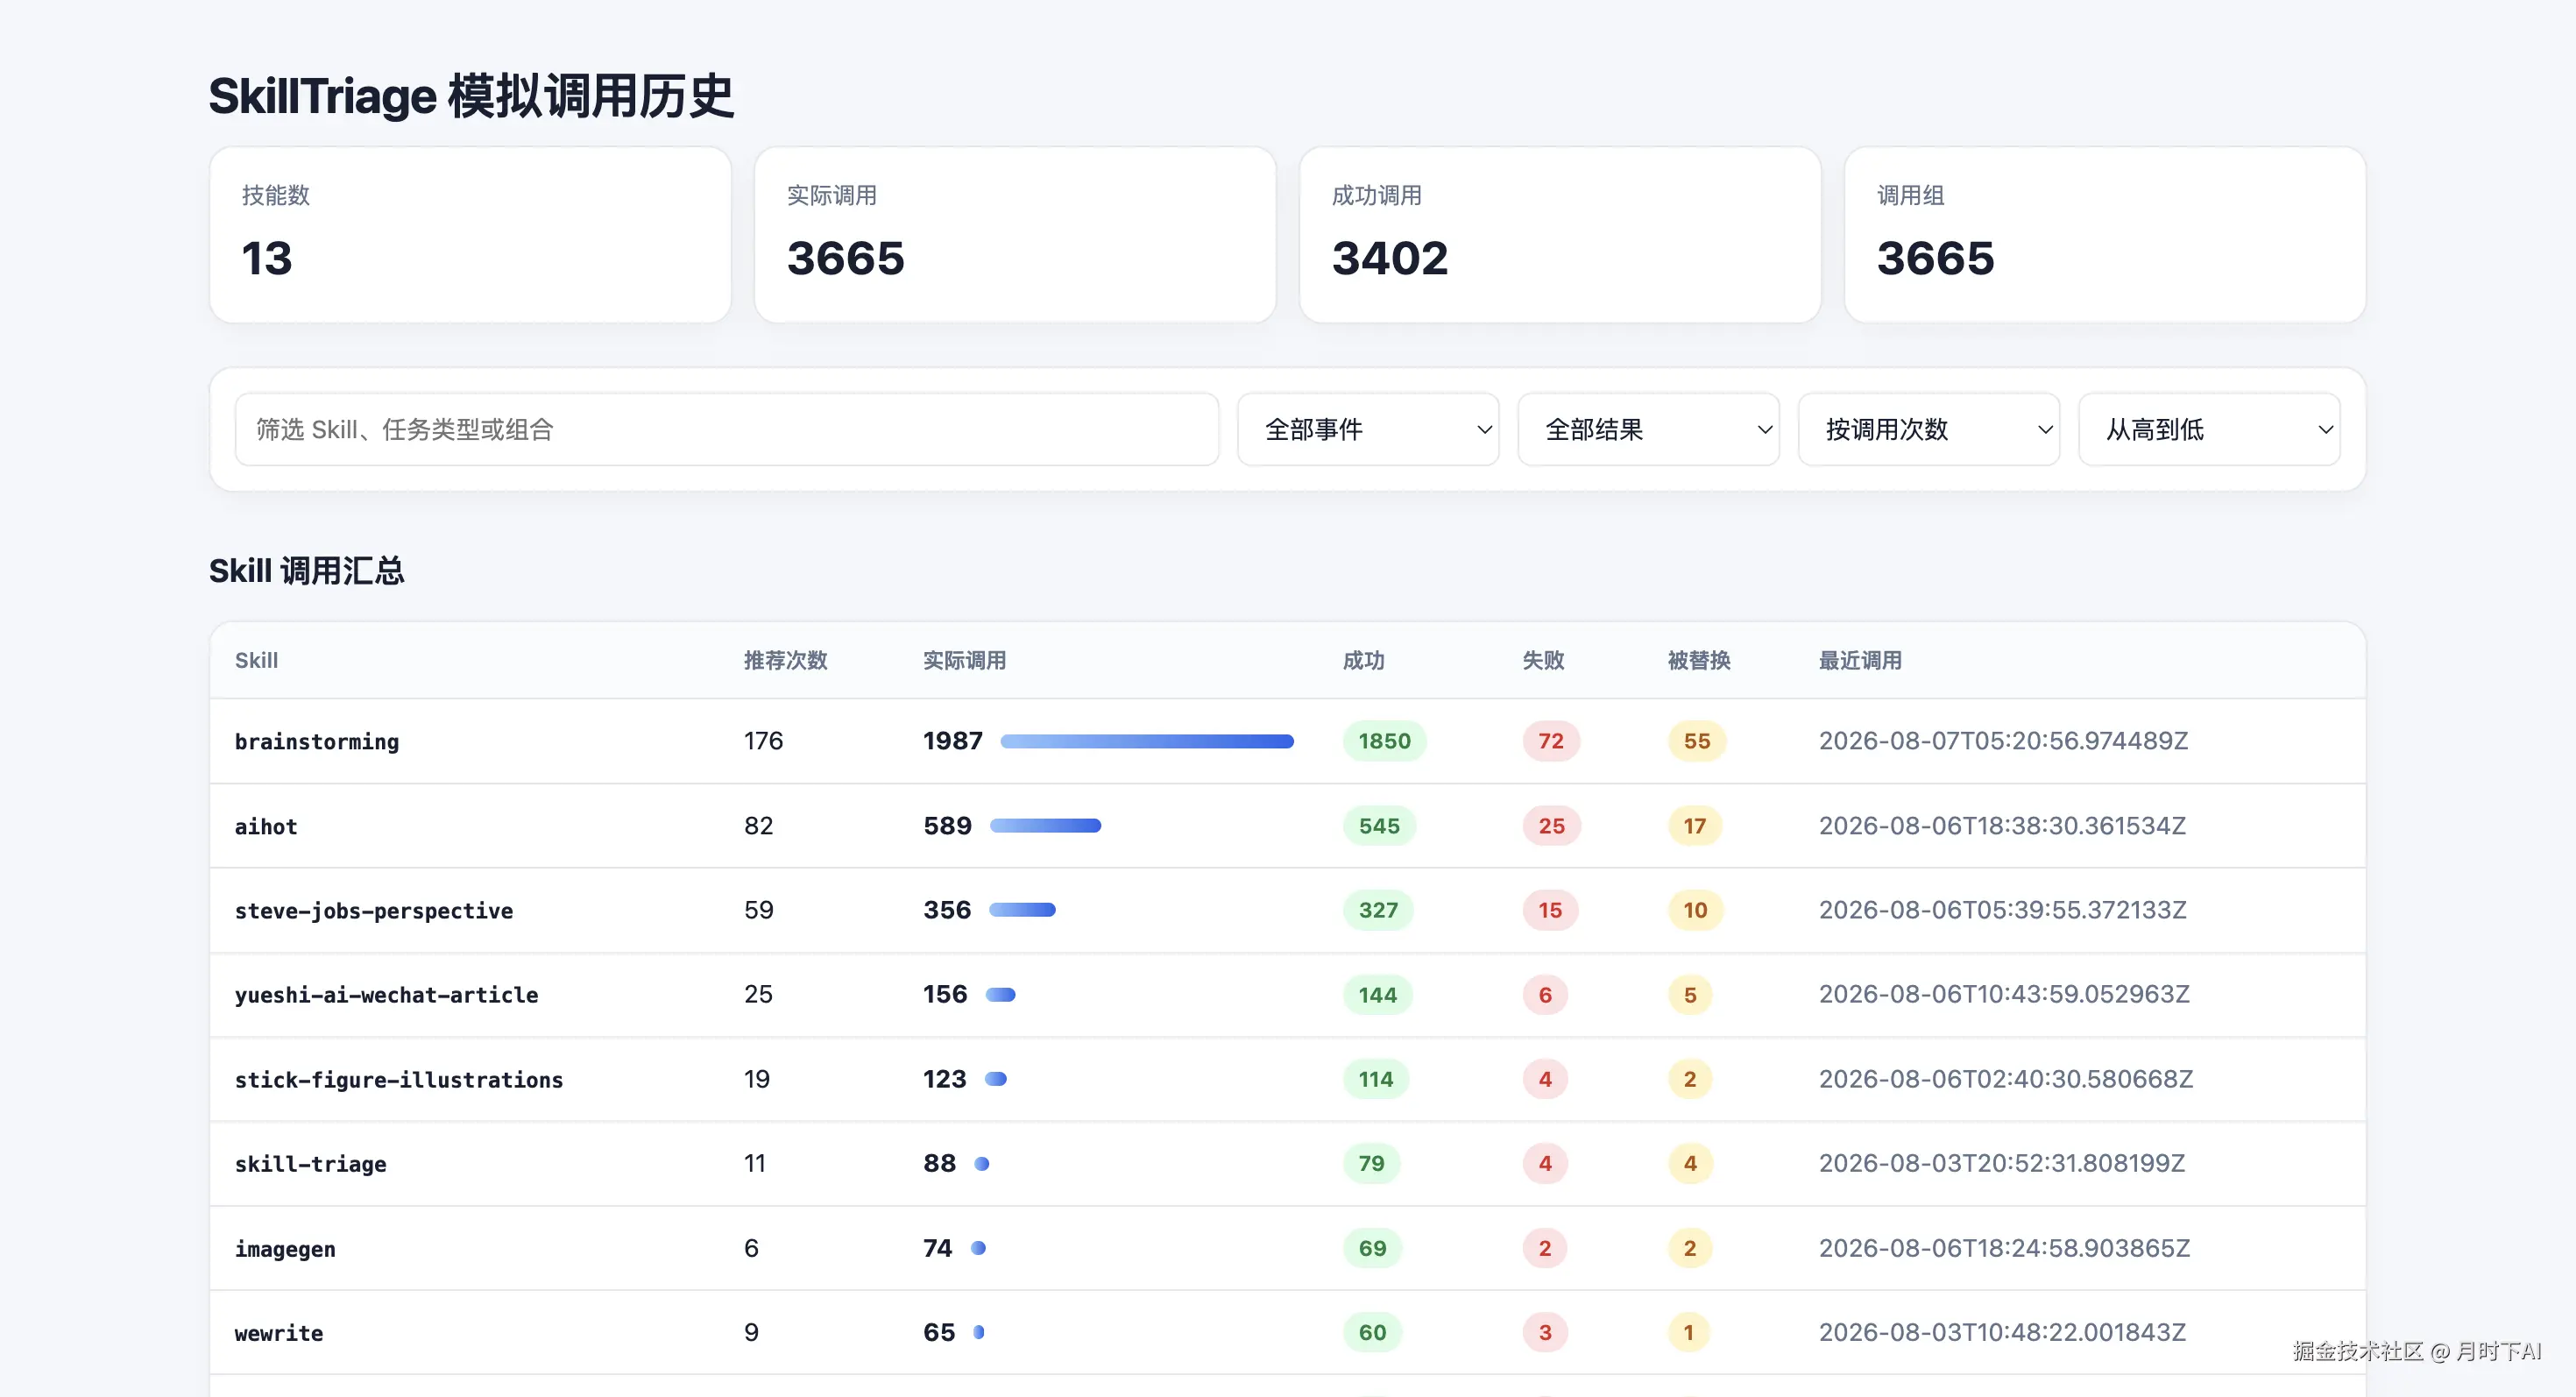Click the 成功调用 summary card showing 3402
Image resolution: width=2576 pixels, height=1397 pixels.
click(x=1560, y=235)
